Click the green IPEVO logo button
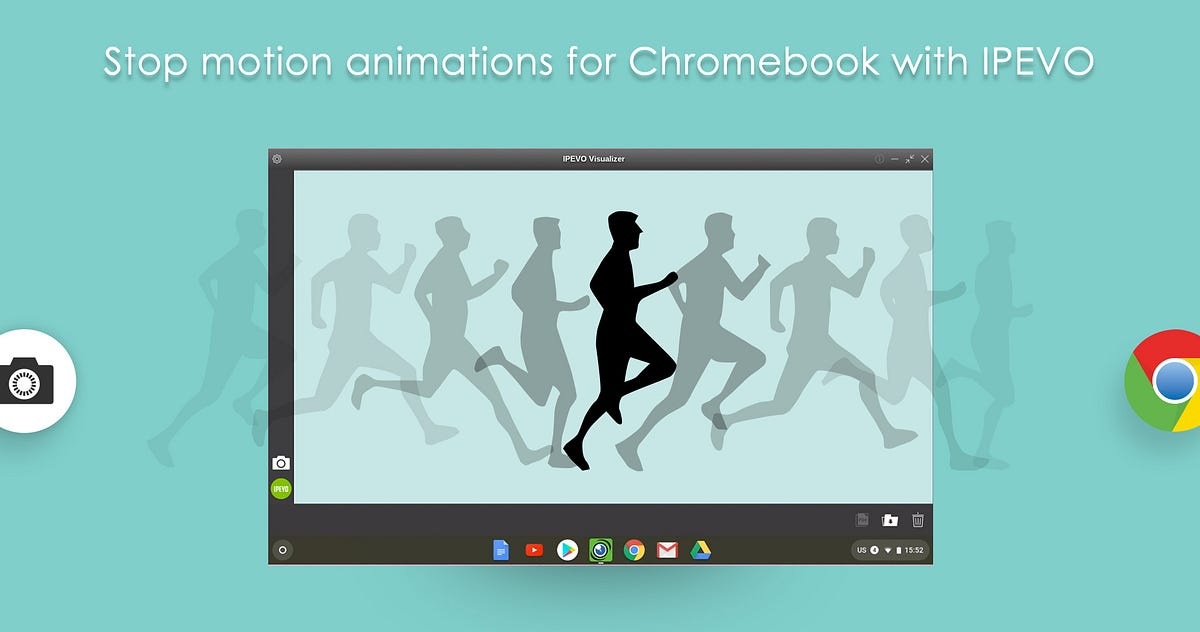The width and height of the screenshot is (1200, 632). click(281, 489)
